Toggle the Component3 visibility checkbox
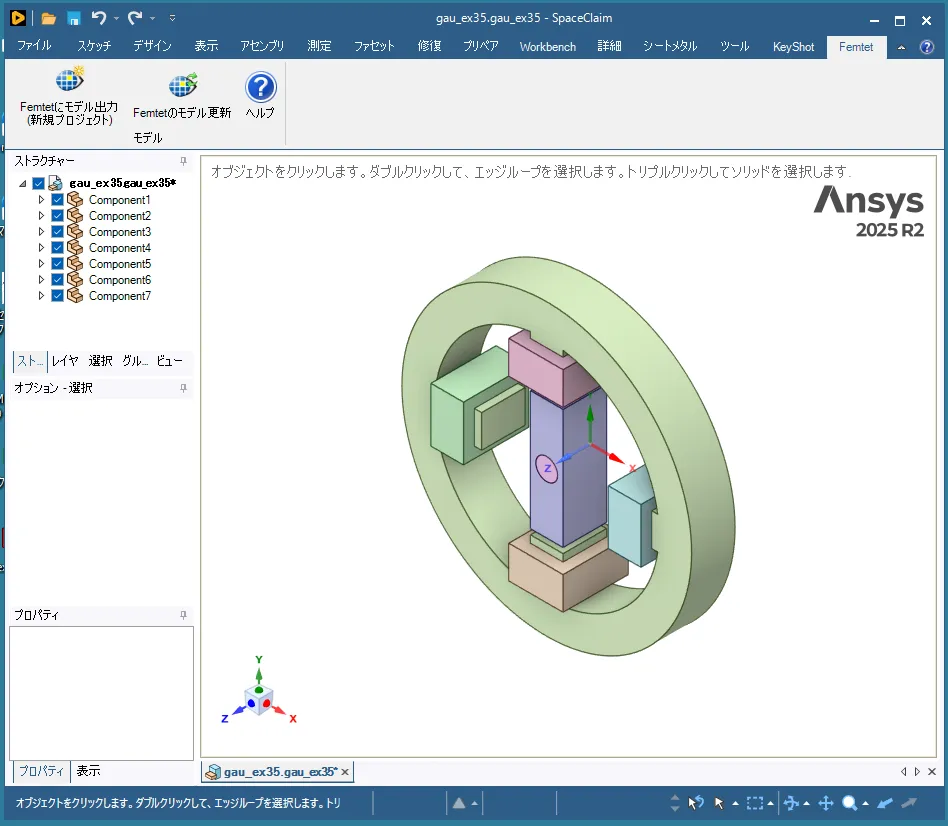The image size is (948, 826). (57, 232)
